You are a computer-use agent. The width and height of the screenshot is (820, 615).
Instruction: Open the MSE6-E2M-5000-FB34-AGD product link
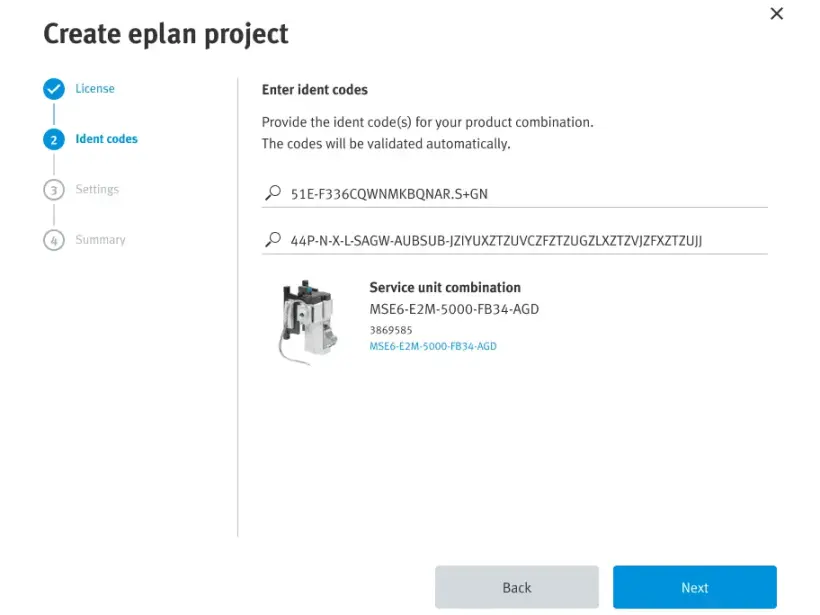(433, 347)
